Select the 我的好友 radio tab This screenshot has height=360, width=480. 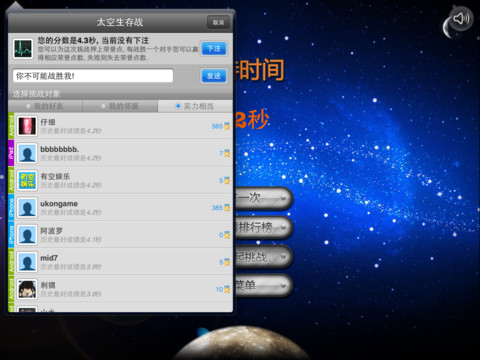(45, 106)
